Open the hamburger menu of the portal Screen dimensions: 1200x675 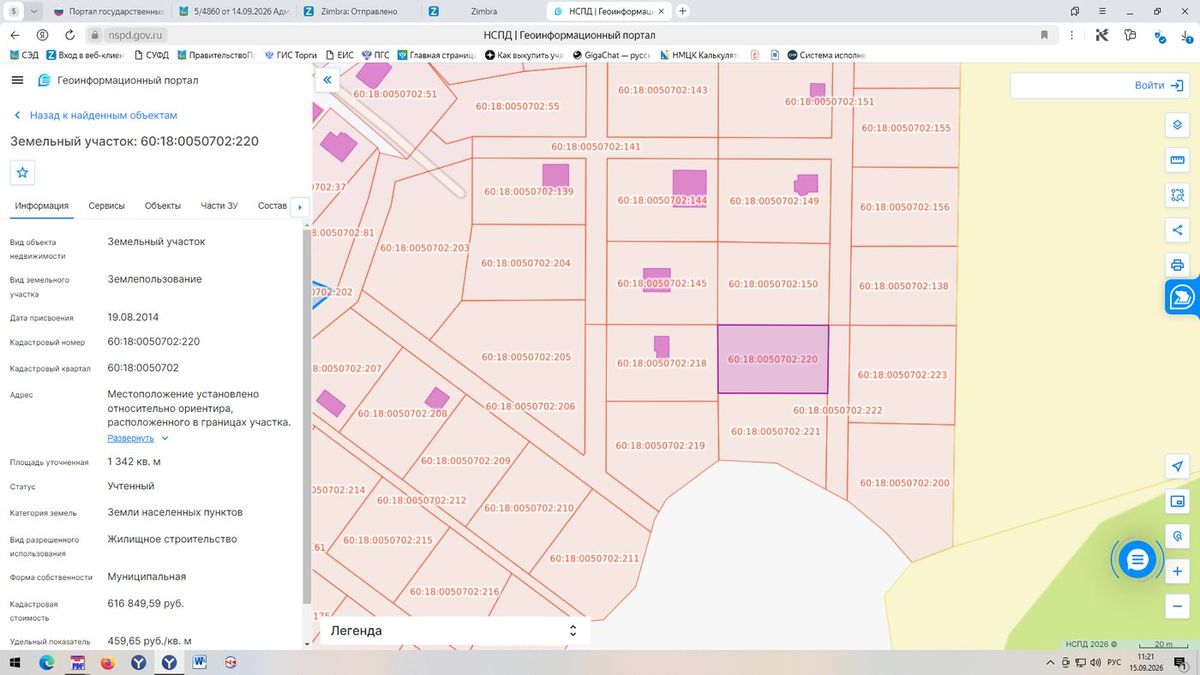pos(17,80)
